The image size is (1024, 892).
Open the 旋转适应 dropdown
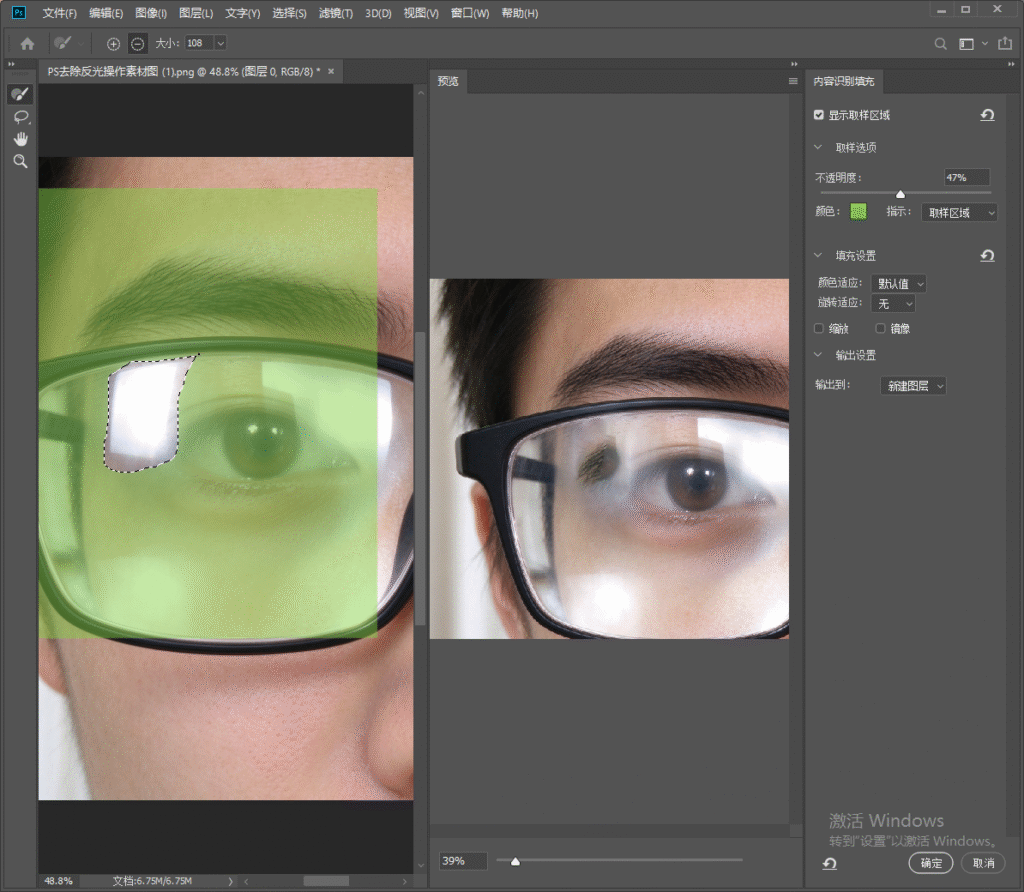point(893,304)
